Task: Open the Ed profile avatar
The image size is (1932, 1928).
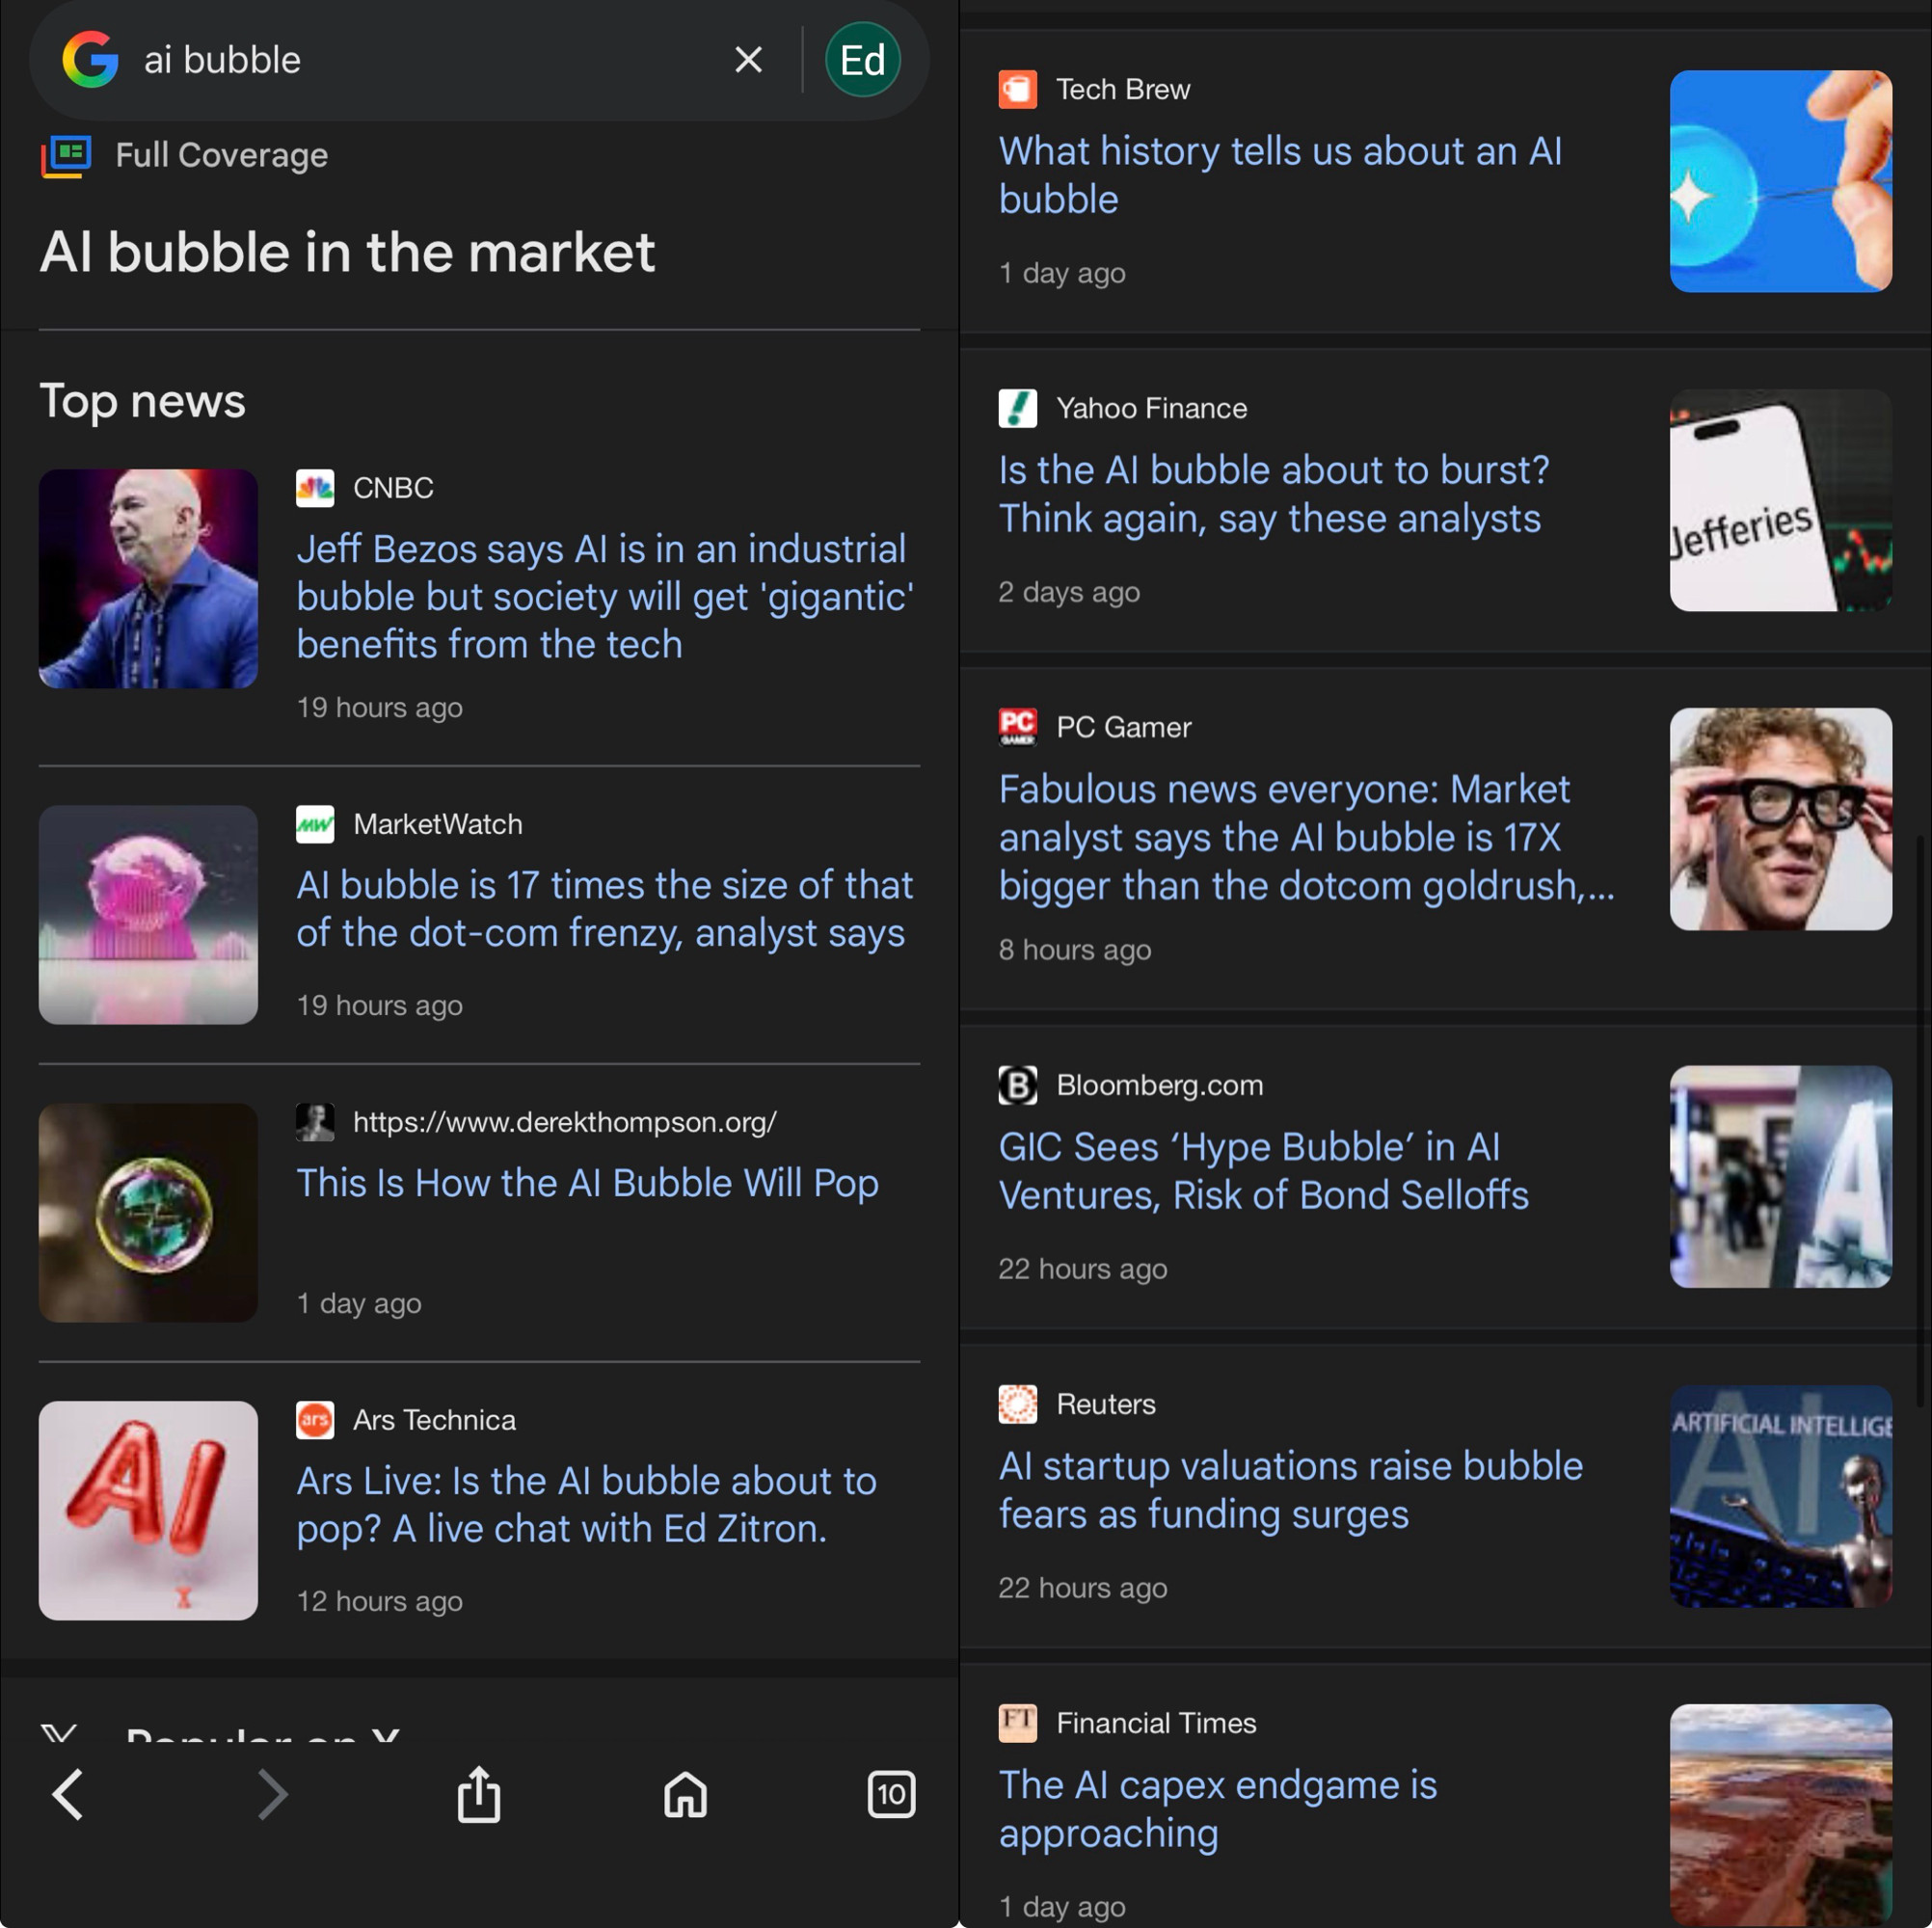Action: [x=862, y=60]
